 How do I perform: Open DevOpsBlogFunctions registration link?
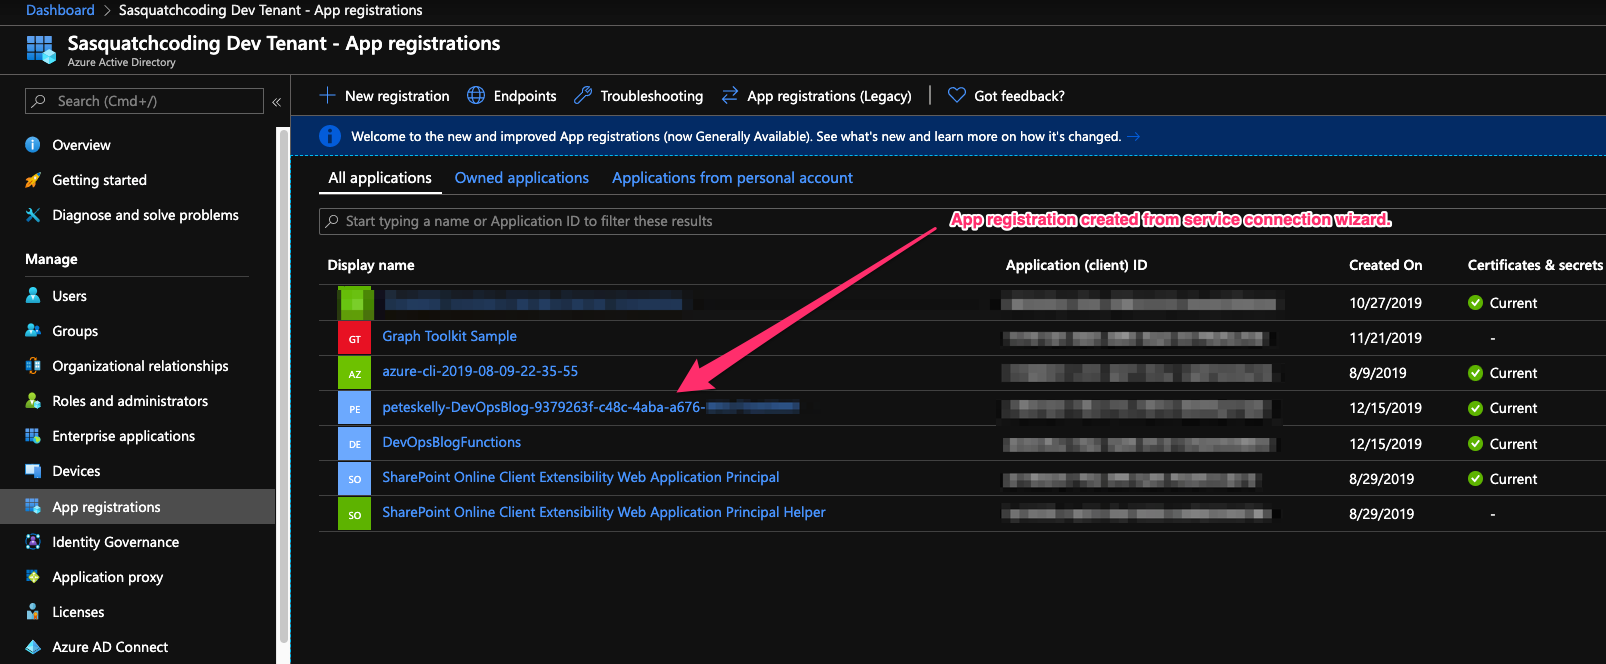coord(451,442)
